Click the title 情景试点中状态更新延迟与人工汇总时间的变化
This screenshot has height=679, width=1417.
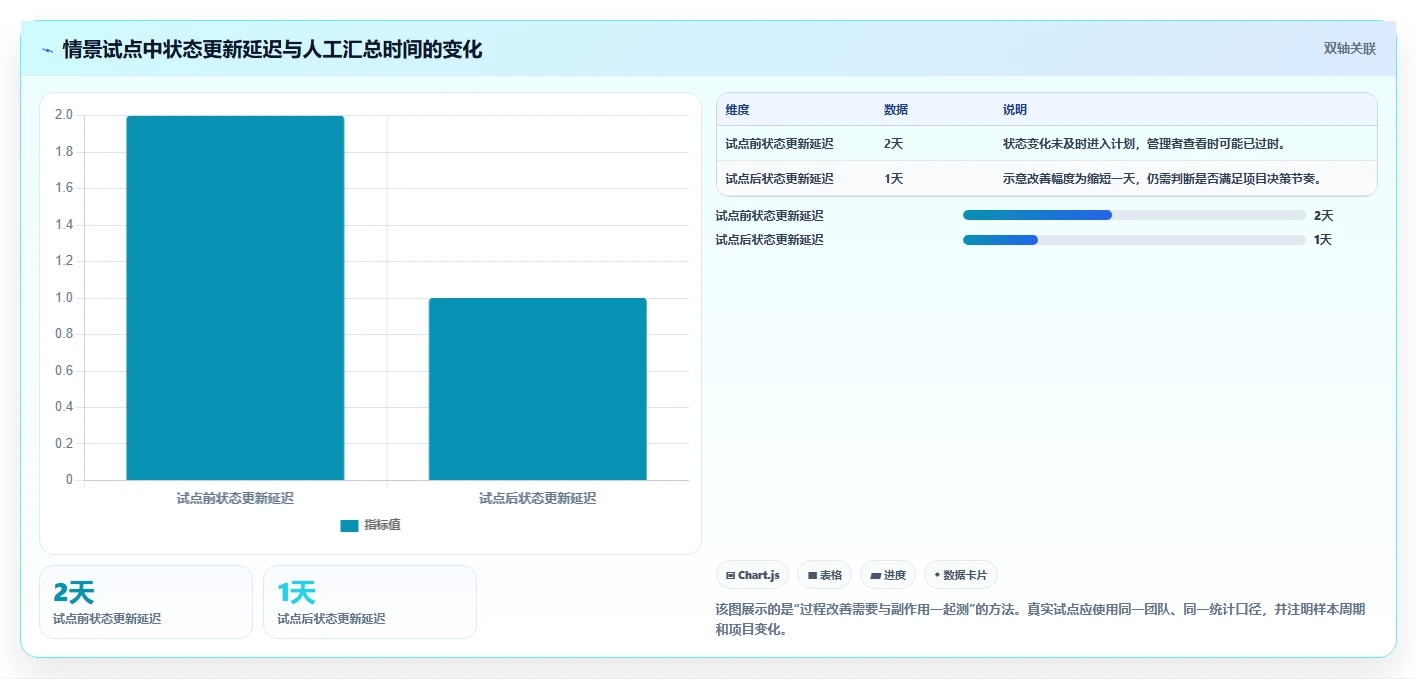pos(272,49)
